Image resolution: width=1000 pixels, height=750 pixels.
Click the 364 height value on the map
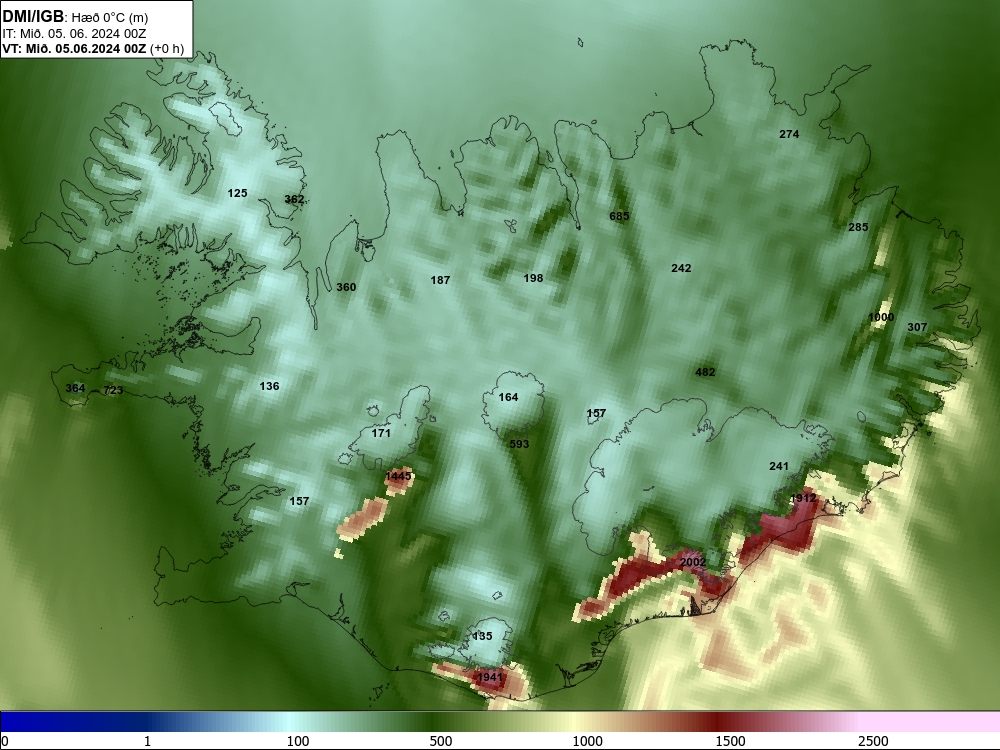[x=75, y=388]
